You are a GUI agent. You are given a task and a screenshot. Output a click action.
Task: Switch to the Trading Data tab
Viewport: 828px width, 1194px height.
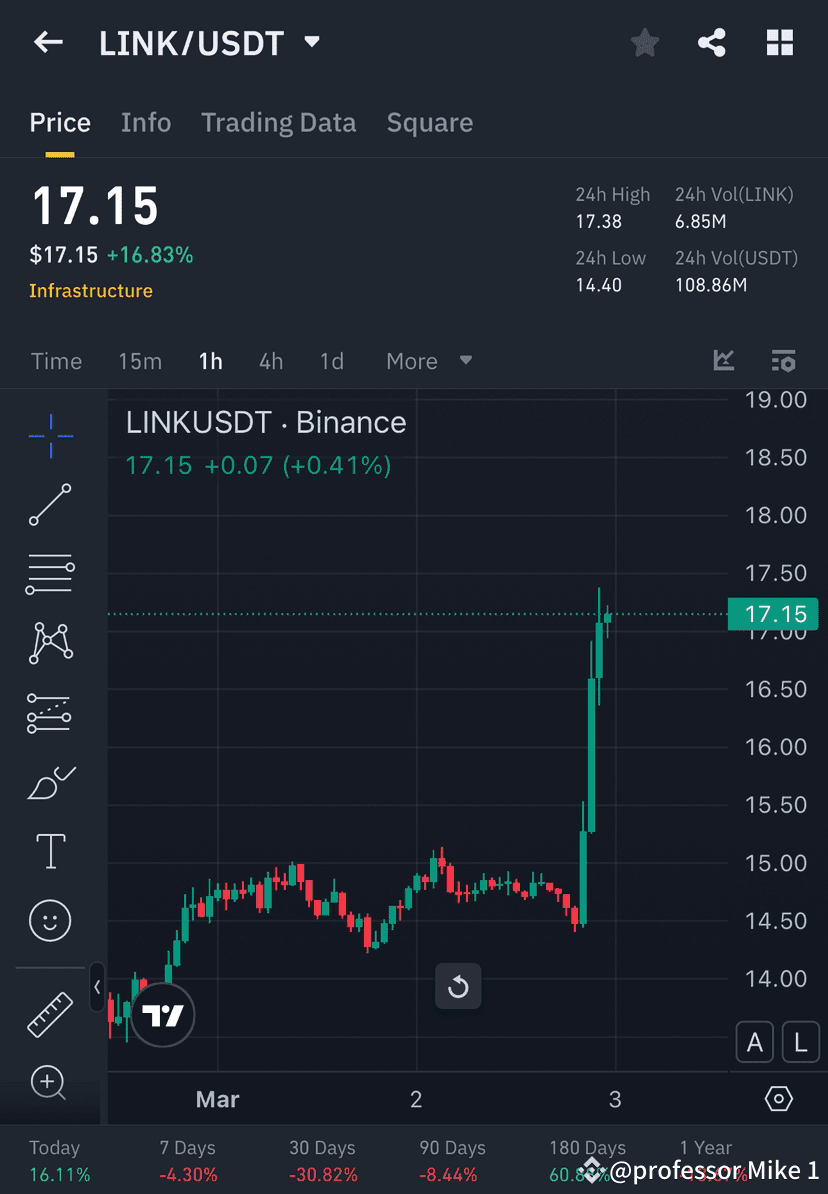click(279, 122)
